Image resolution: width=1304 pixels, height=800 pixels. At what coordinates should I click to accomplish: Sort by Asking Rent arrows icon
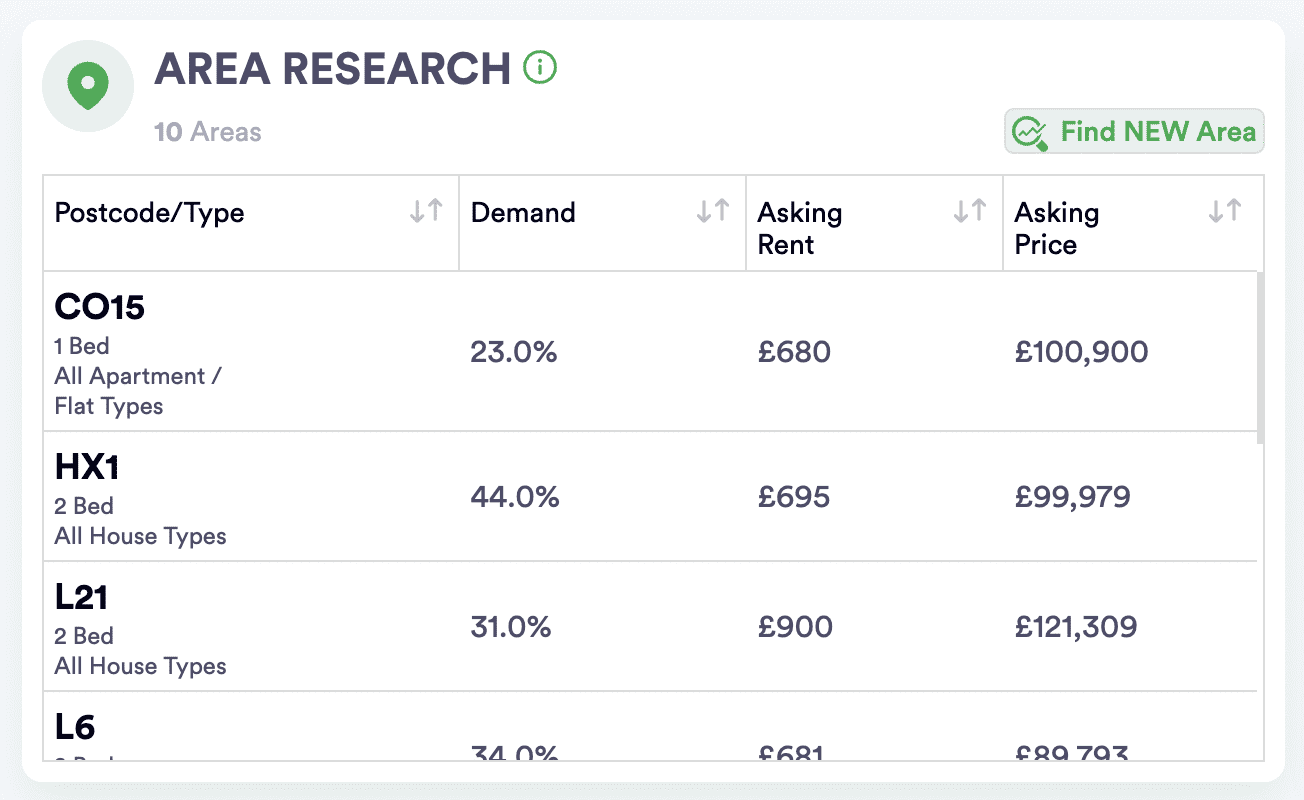970,211
